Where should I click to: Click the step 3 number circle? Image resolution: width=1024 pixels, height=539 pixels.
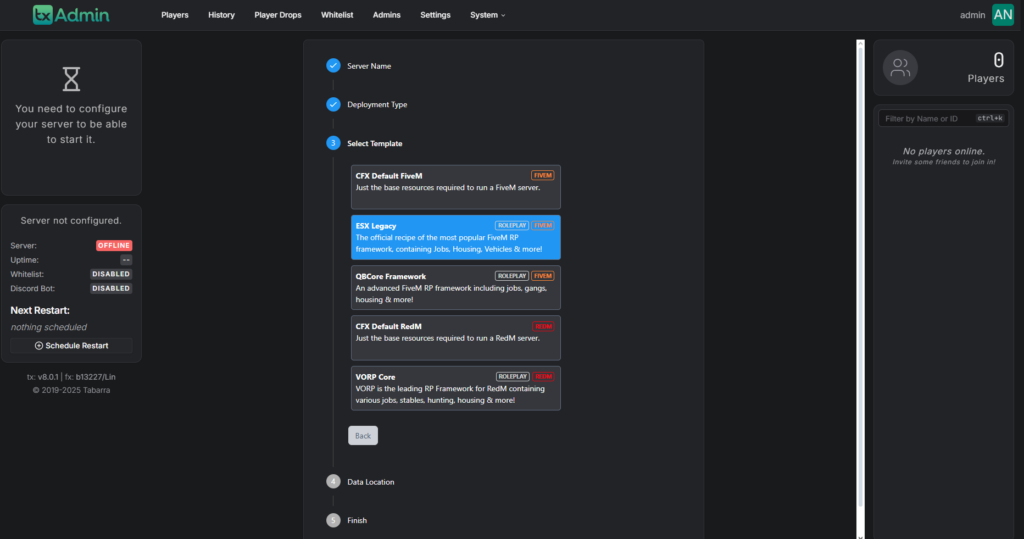click(x=333, y=143)
